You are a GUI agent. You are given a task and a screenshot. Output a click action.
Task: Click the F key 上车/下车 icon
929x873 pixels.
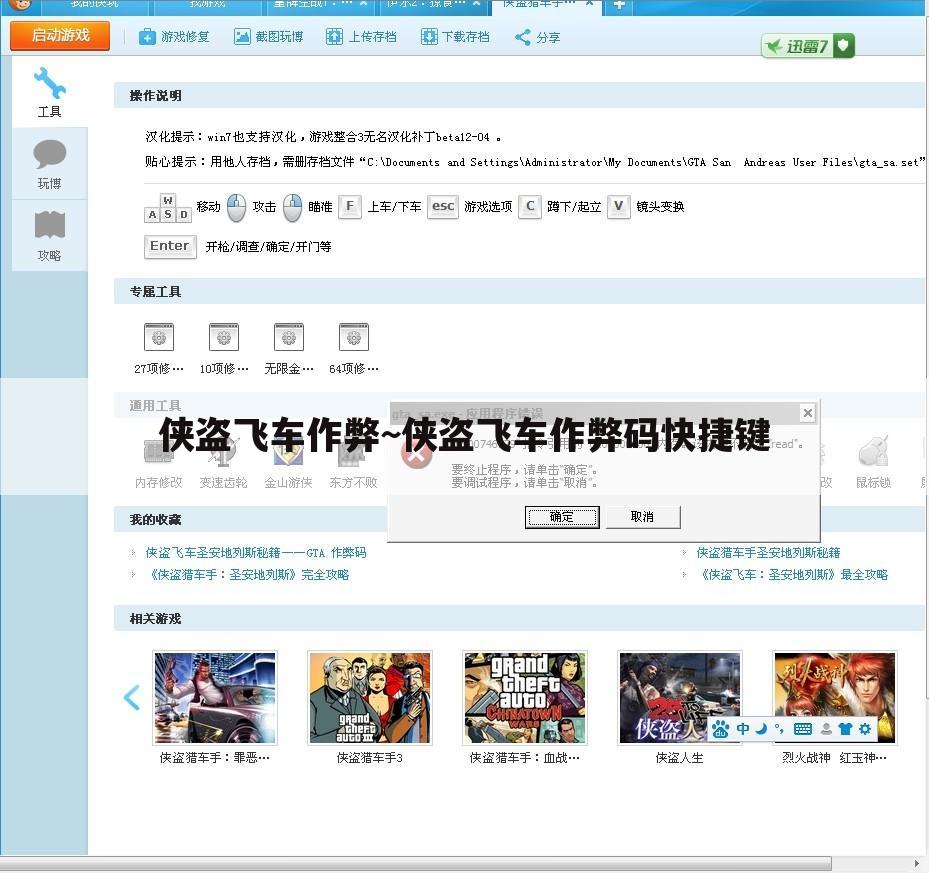tap(350, 207)
